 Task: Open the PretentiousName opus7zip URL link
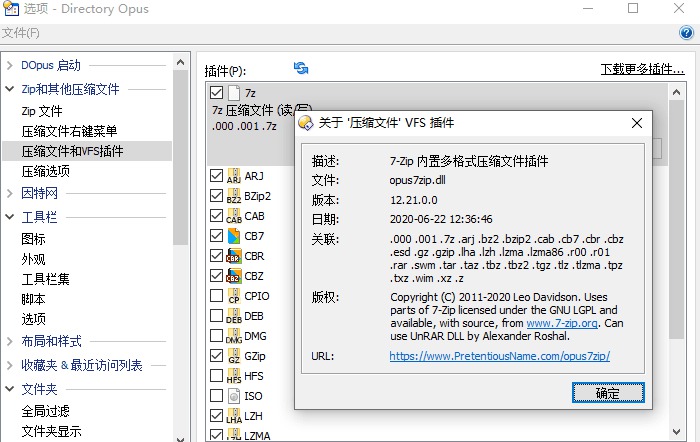pos(500,356)
